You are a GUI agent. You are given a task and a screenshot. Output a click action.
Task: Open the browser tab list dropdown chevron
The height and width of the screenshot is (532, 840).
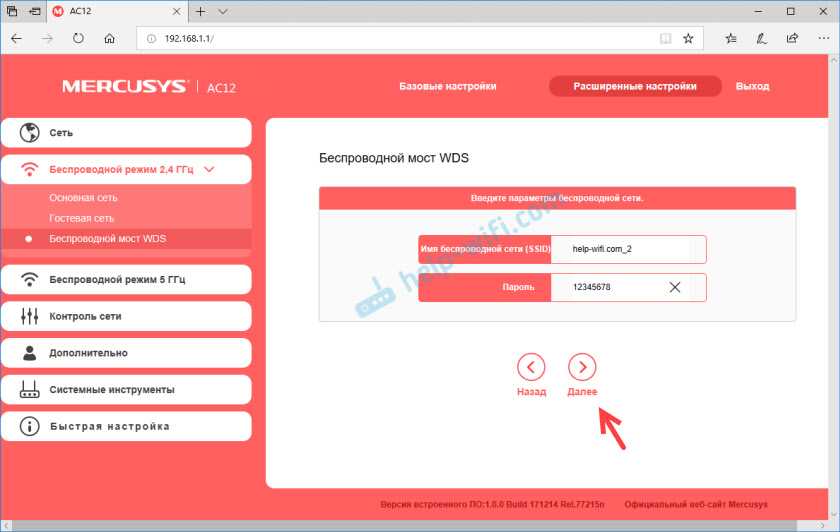click(x=222, y=11)
